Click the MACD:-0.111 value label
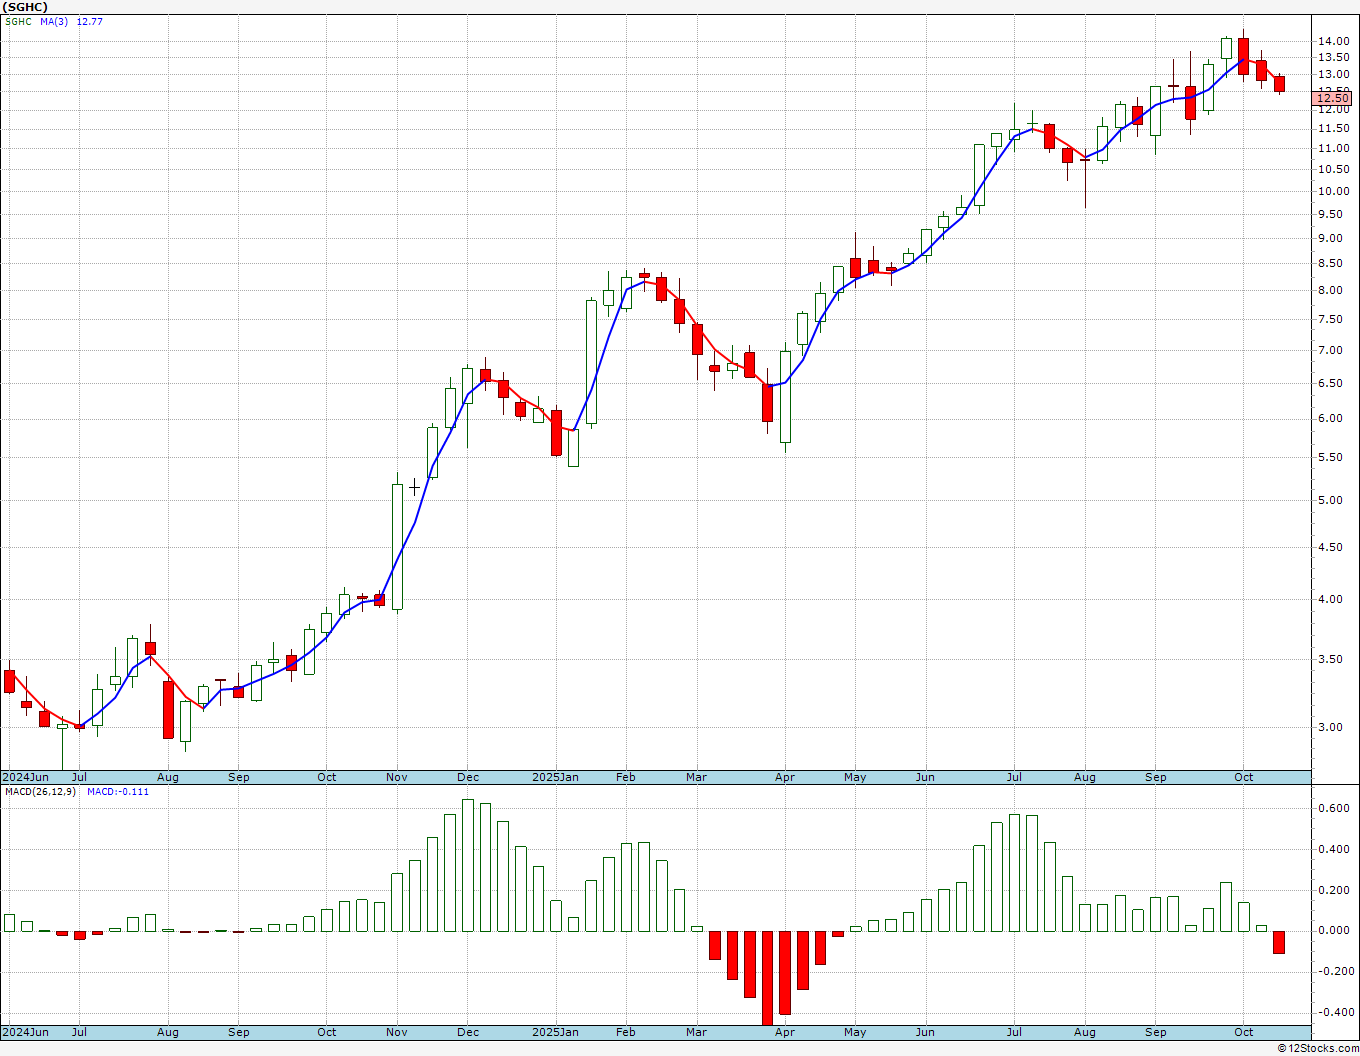The image size is (1360, 1056). click(118, 792)
